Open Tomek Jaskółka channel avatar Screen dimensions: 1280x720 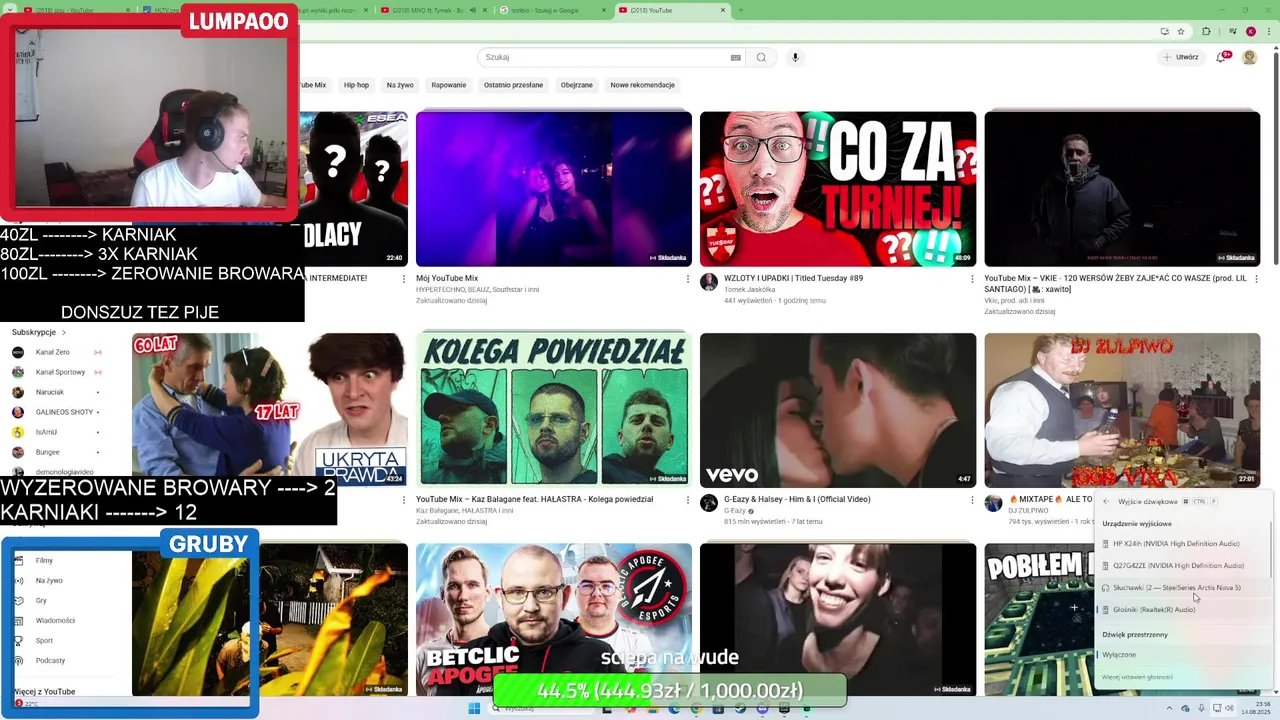click(709, 282)
